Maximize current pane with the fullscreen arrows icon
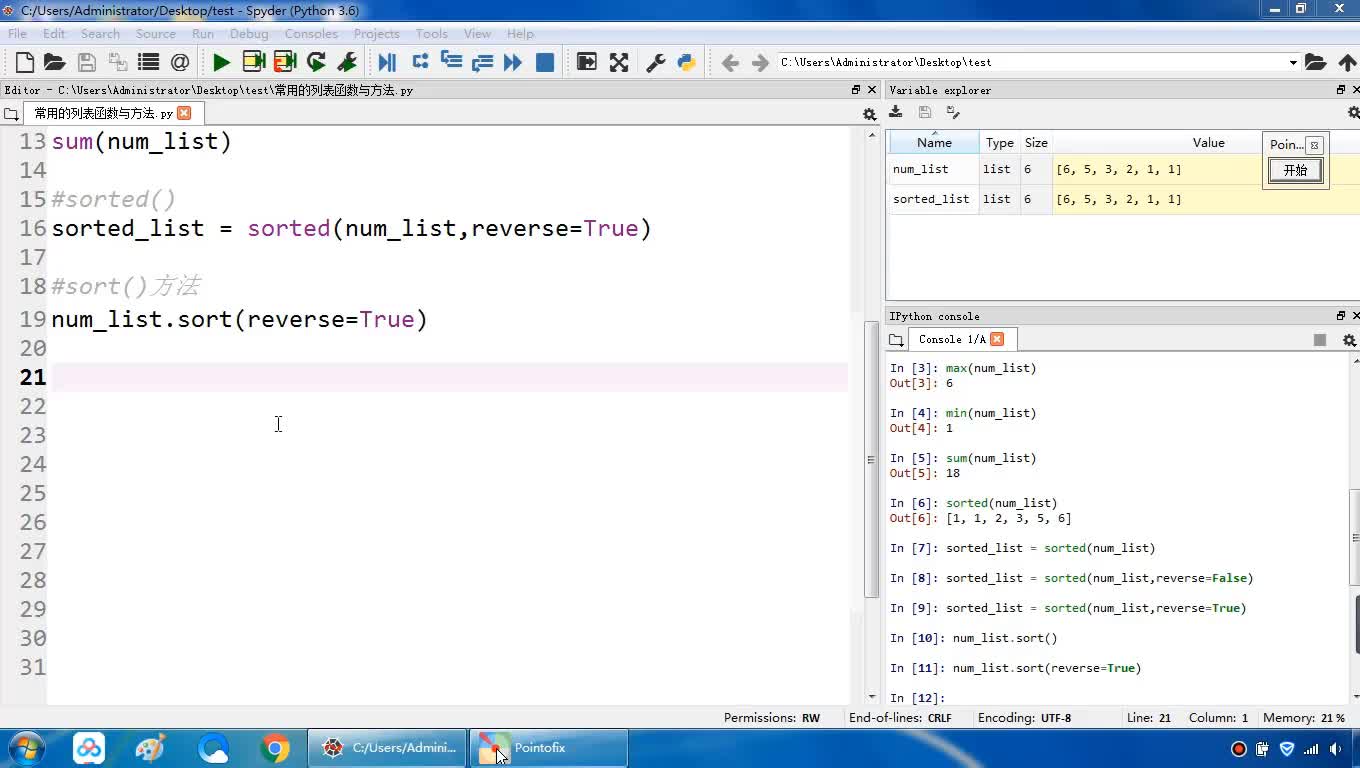The image size is (1360, 768). click(x=619, y=62)
